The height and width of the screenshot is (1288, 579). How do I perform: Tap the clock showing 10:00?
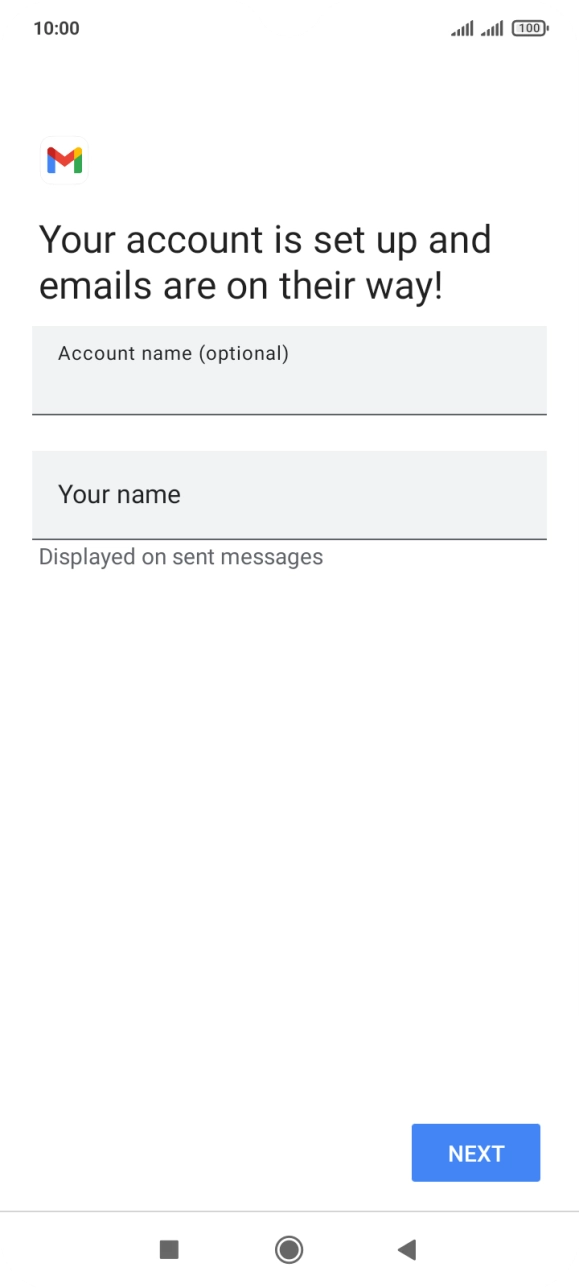click(57, 27)
